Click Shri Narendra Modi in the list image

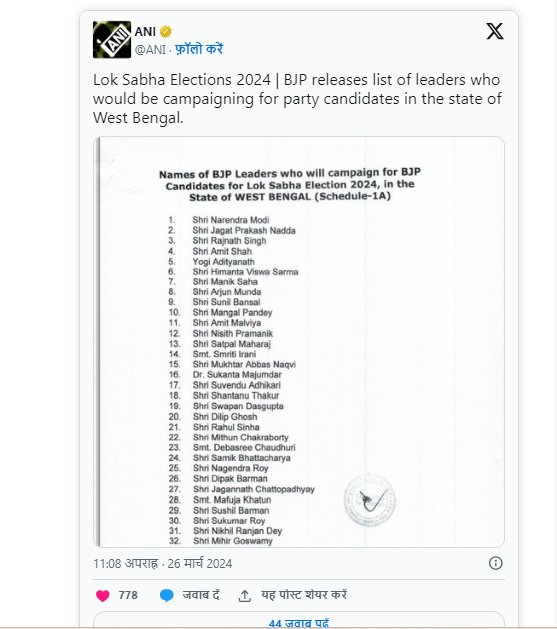231,220
